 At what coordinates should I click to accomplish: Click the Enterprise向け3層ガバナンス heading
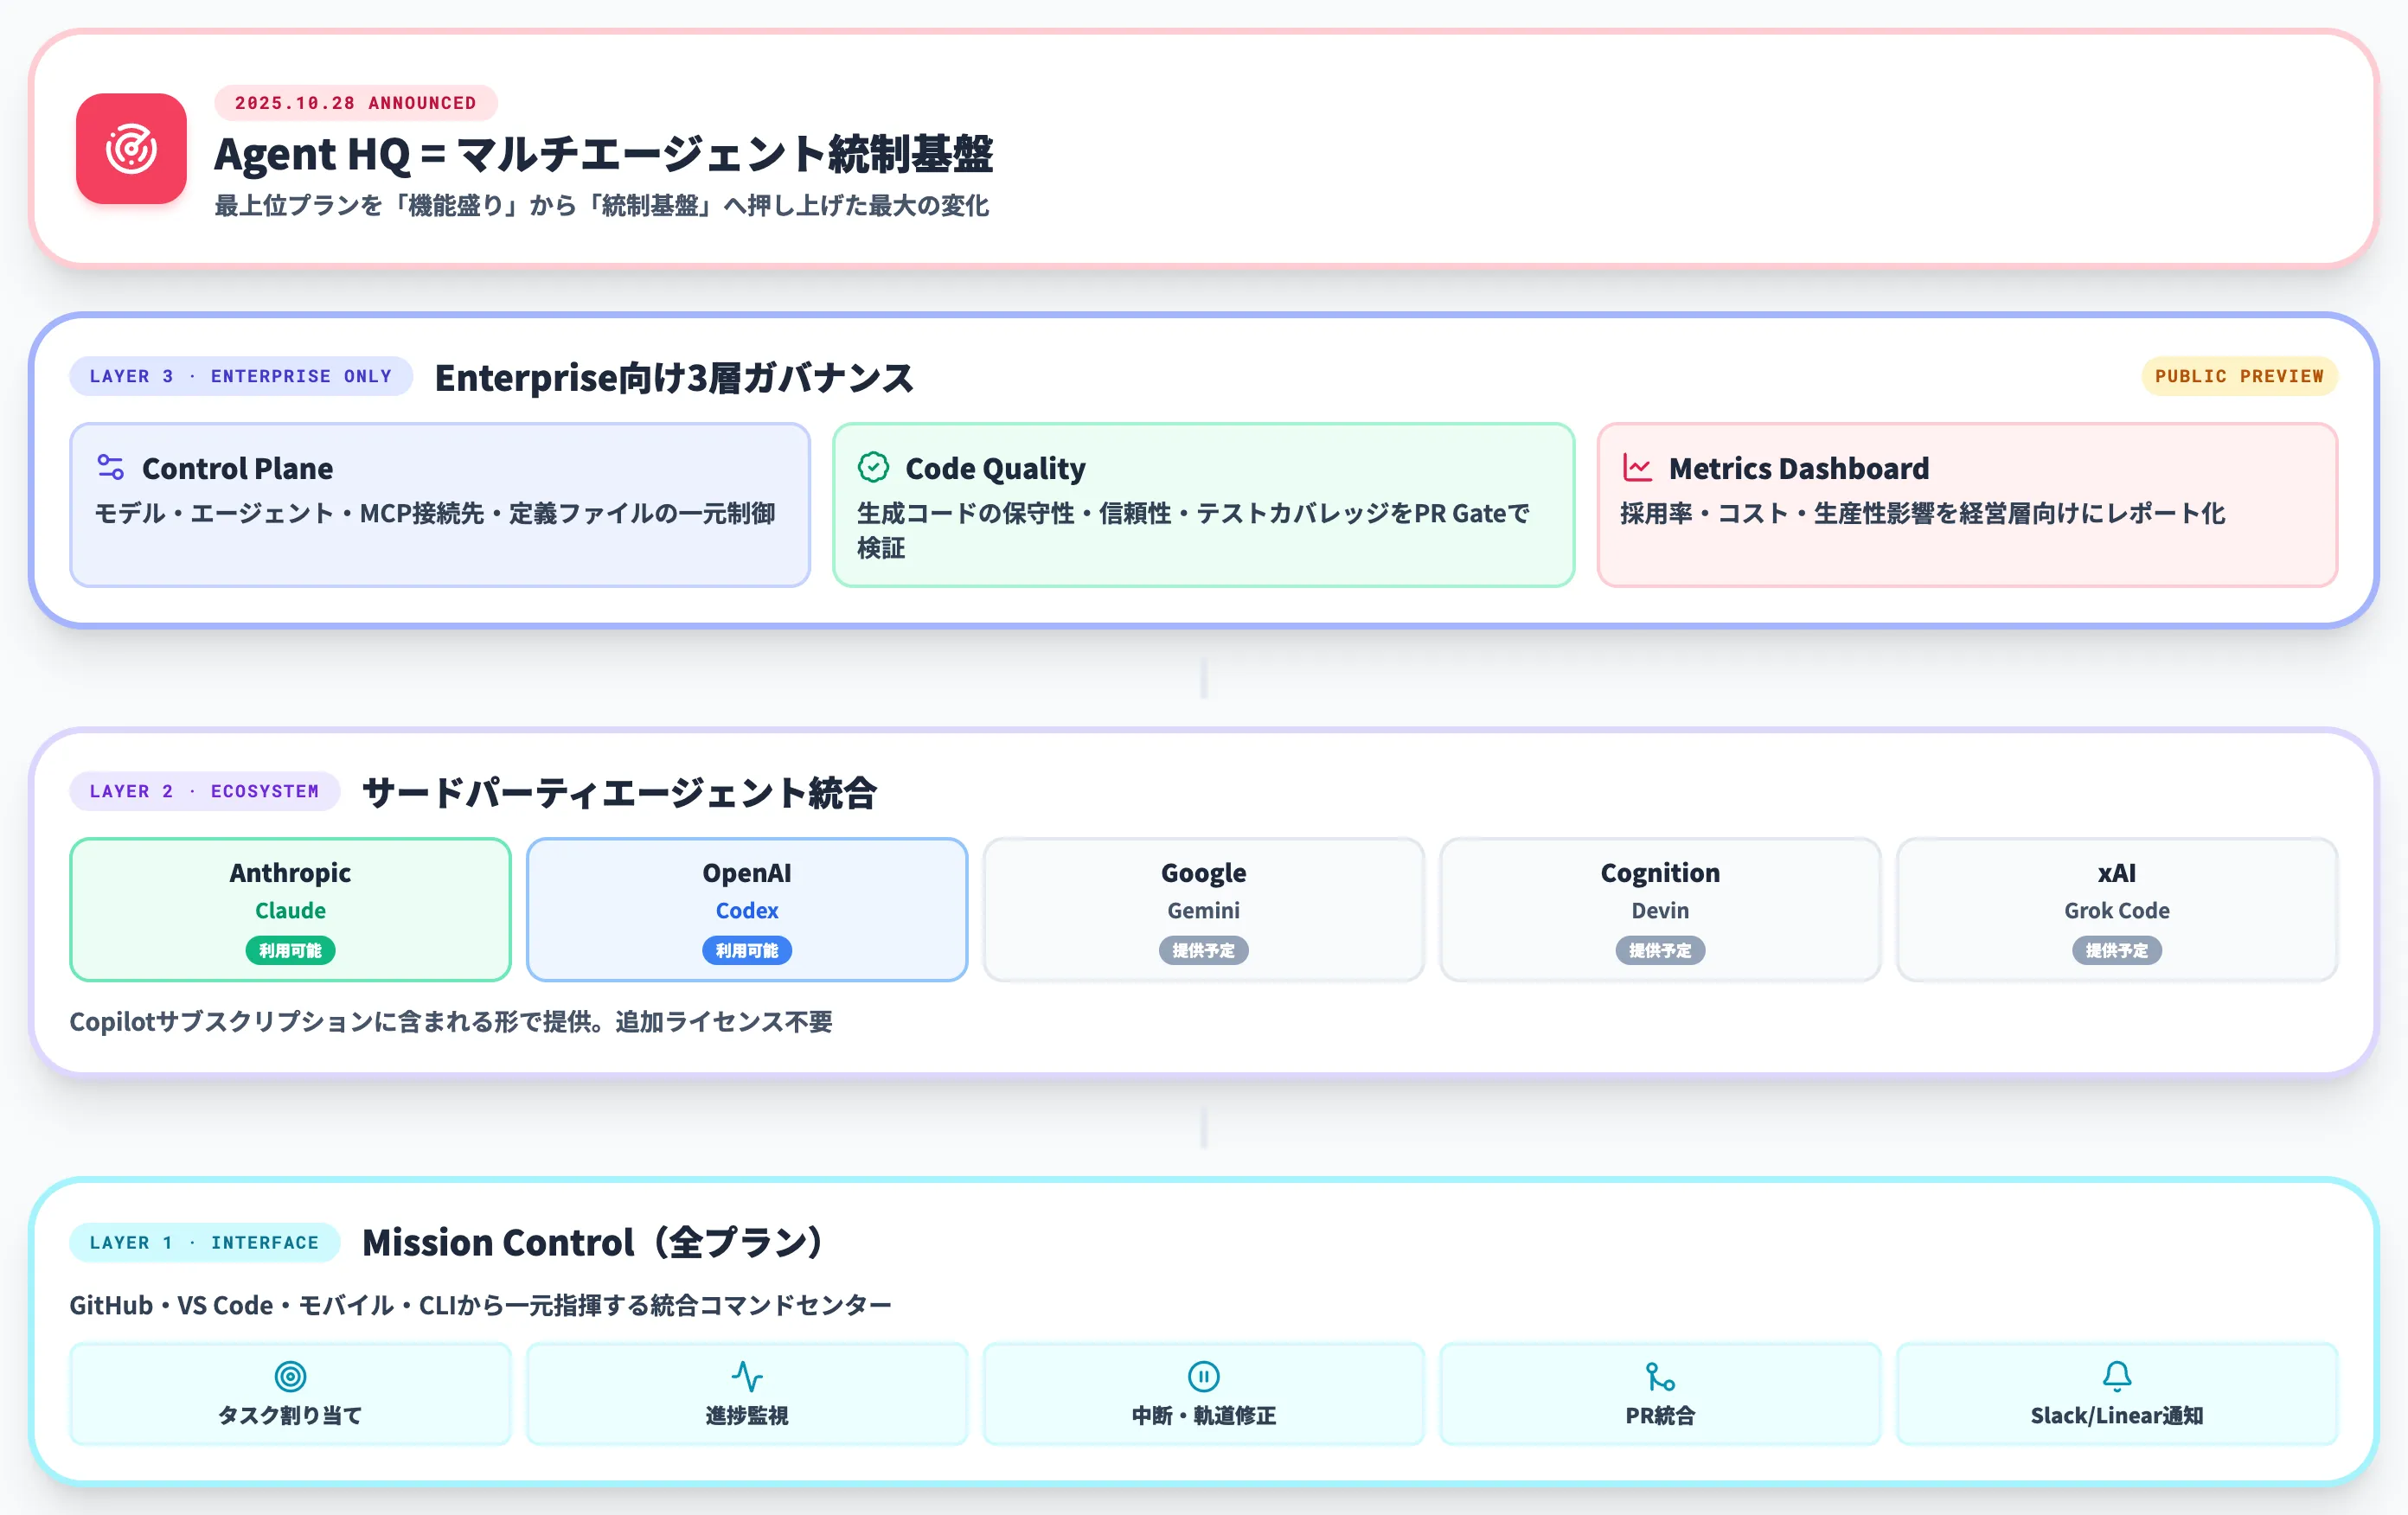(674, 378)
